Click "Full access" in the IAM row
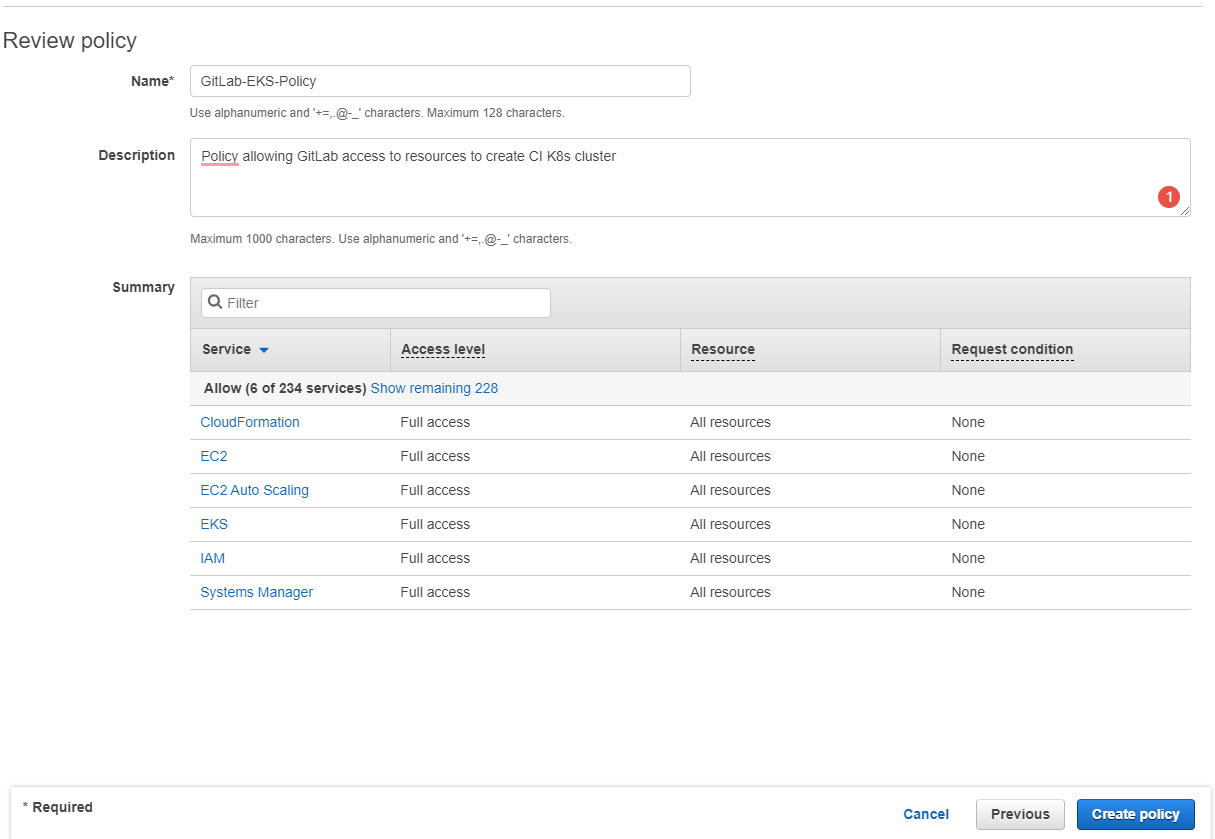This screenshot has height=839, width=1215. [435, 558]
